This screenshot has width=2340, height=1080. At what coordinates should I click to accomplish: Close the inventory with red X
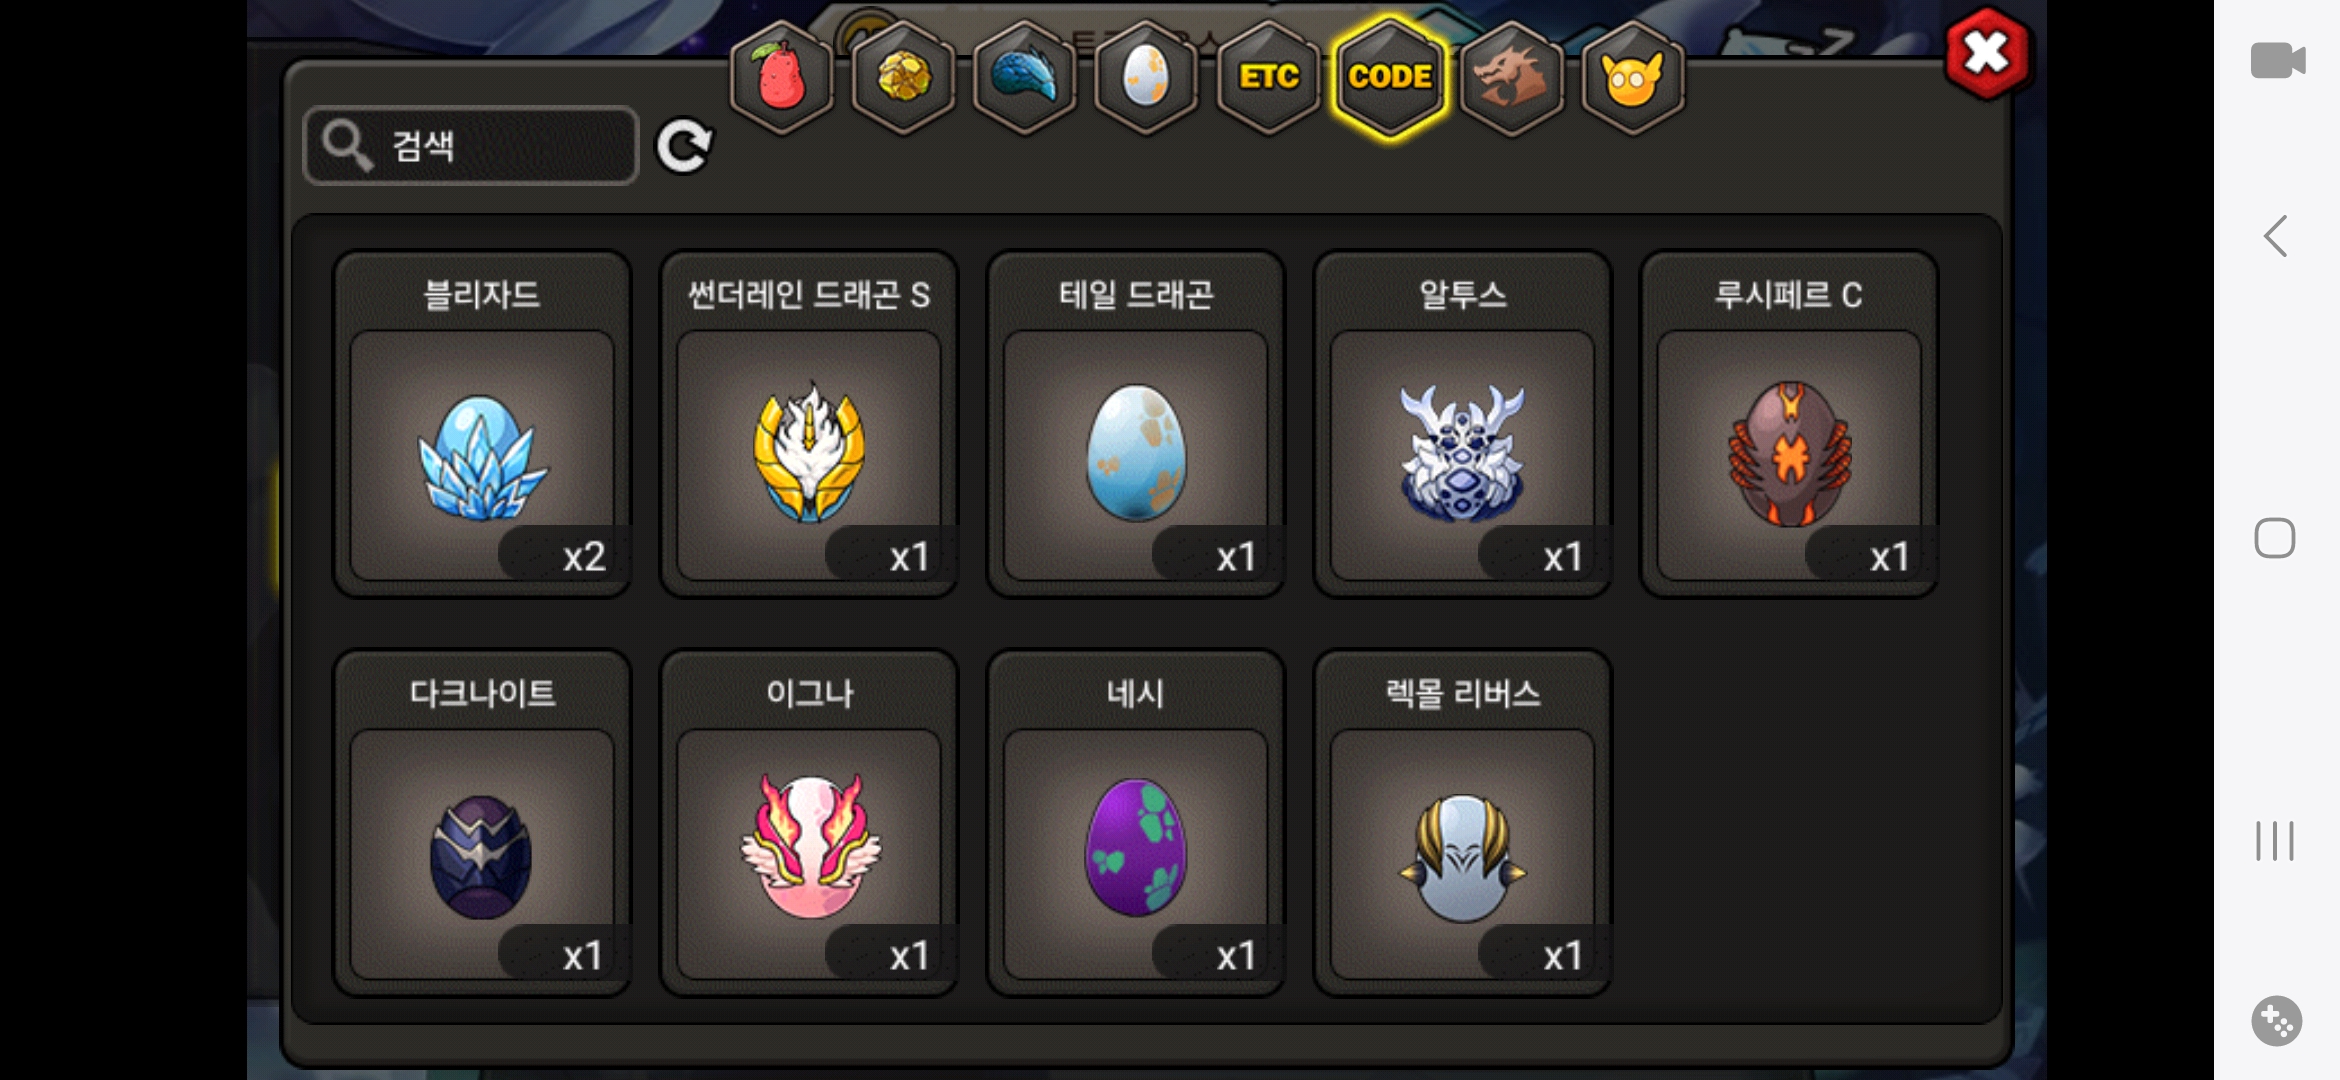point(1987,53)
